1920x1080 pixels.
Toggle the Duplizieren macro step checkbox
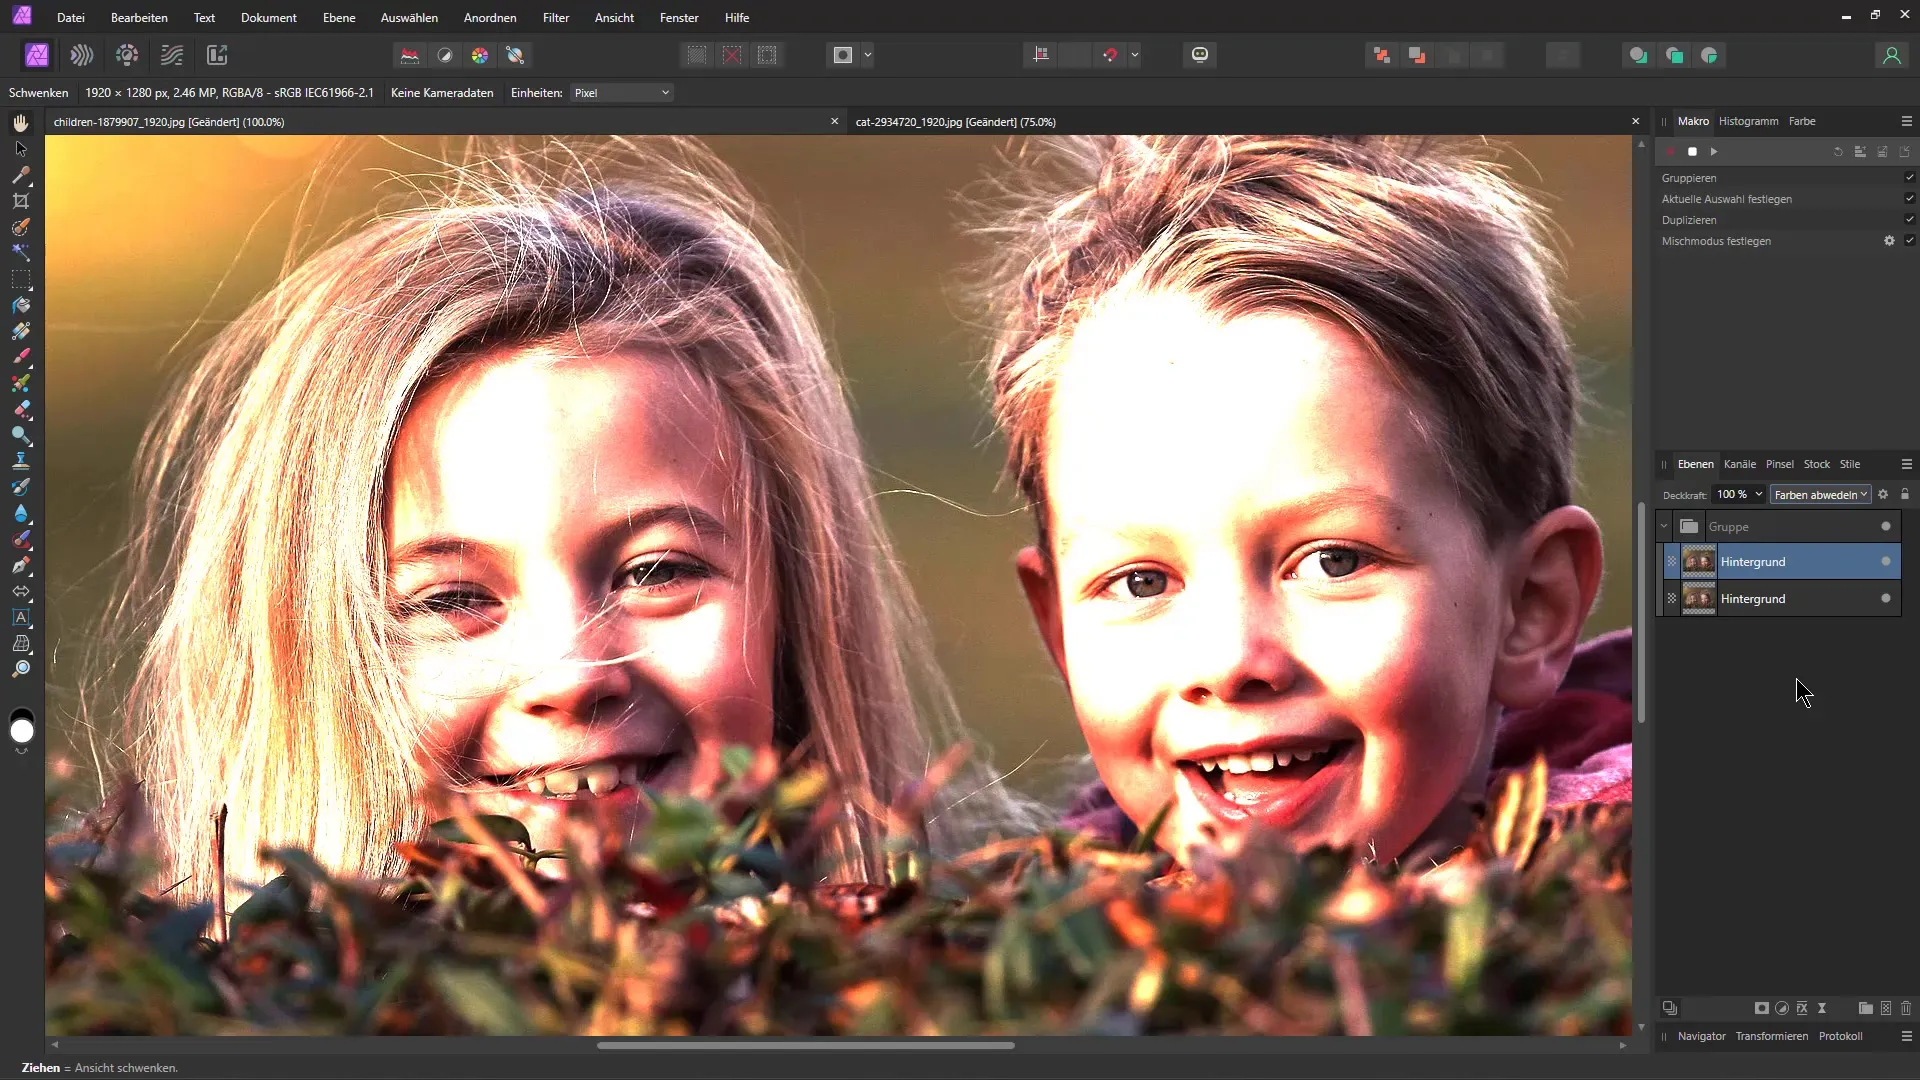click(1910, 220)
